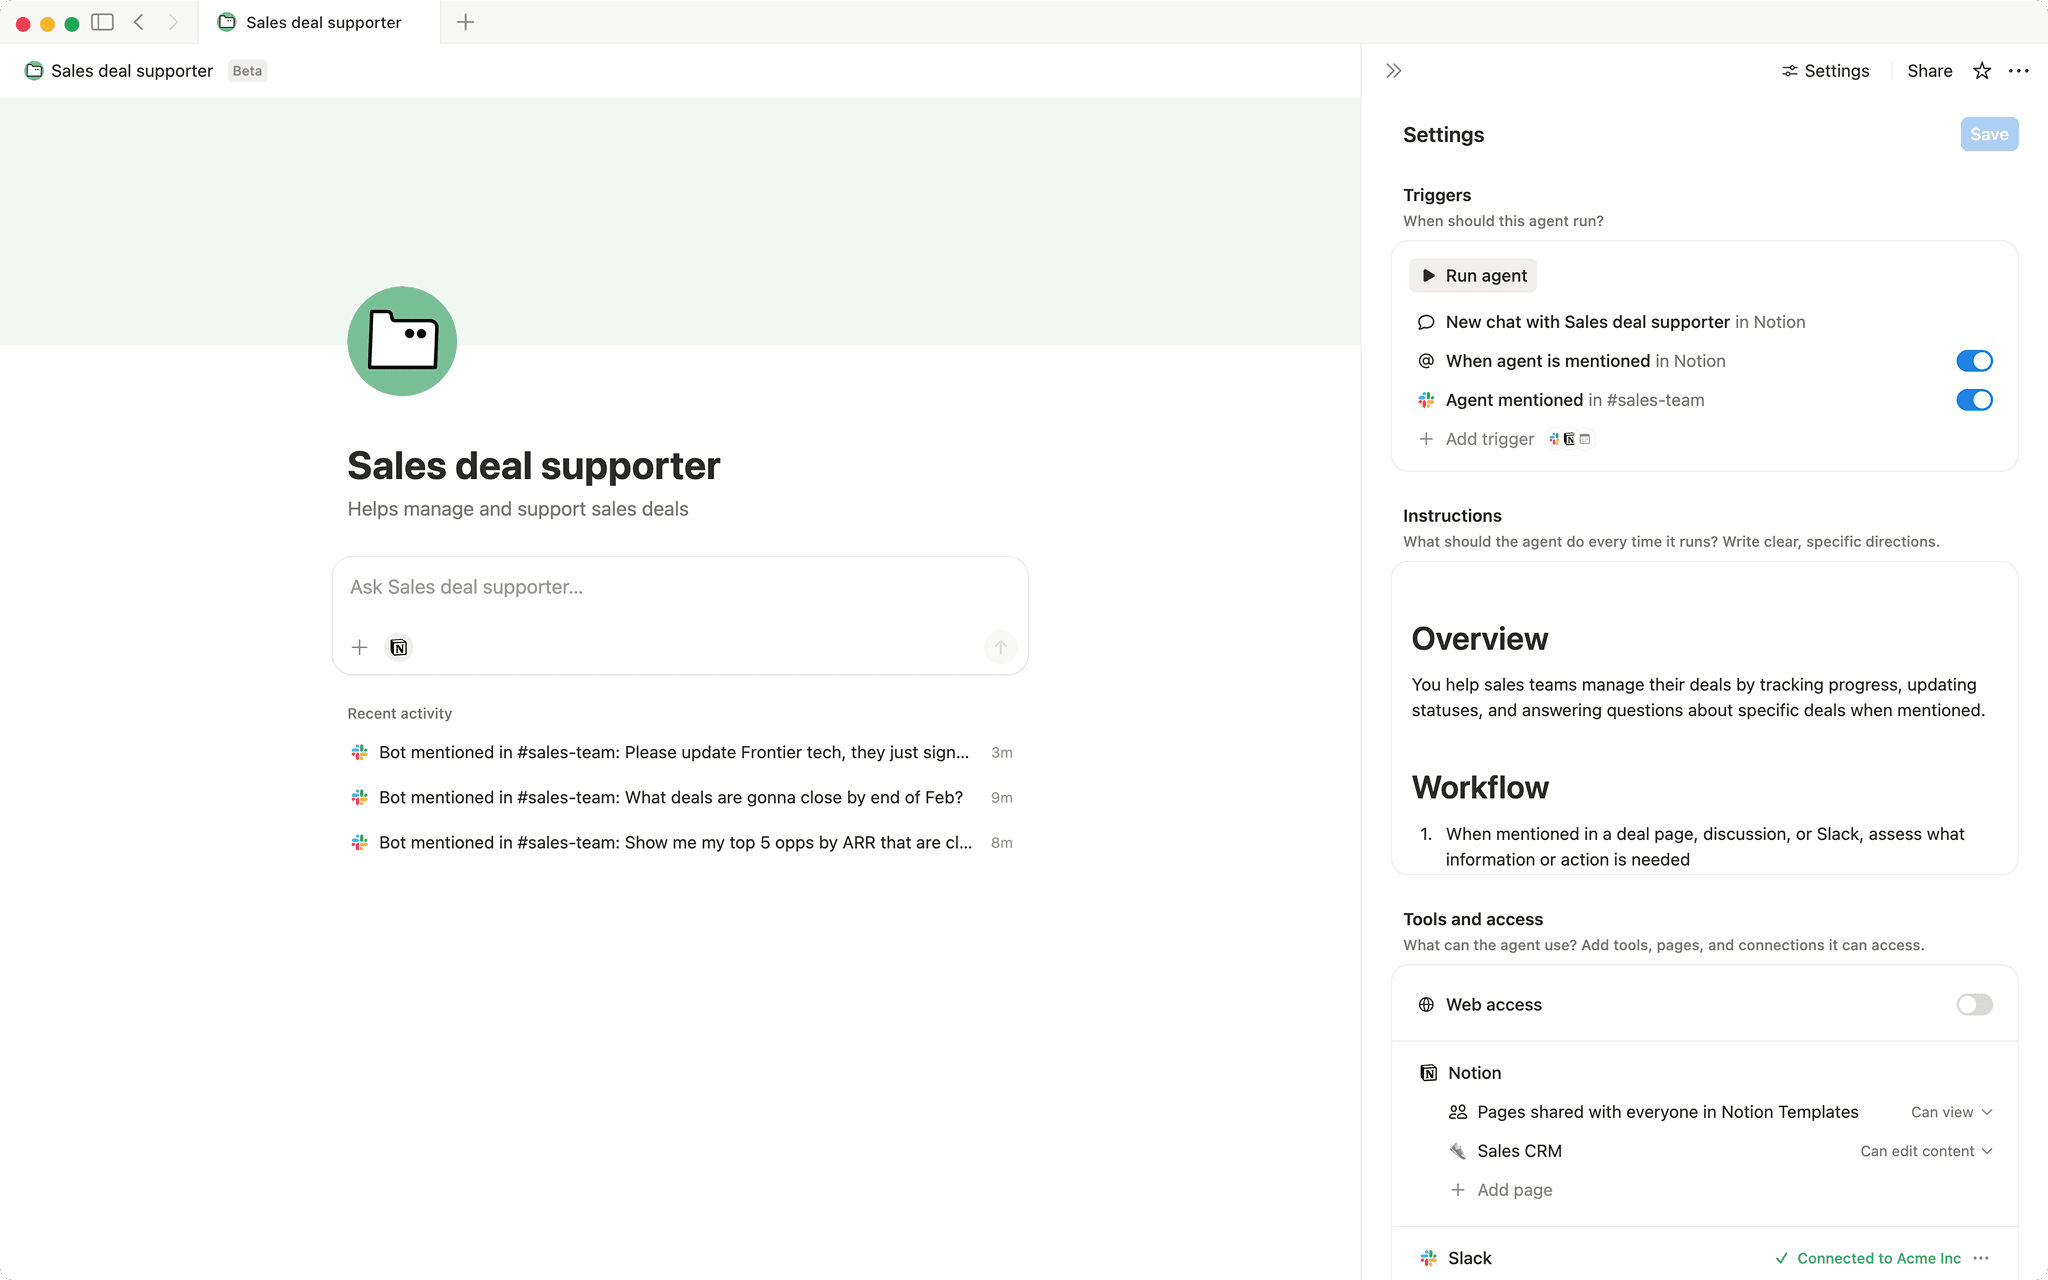Turn off the Agent mentioned in #sales-team trigger
Screen dimensions: 2048x1280
pyautogui.click(x=1974, y=400)
